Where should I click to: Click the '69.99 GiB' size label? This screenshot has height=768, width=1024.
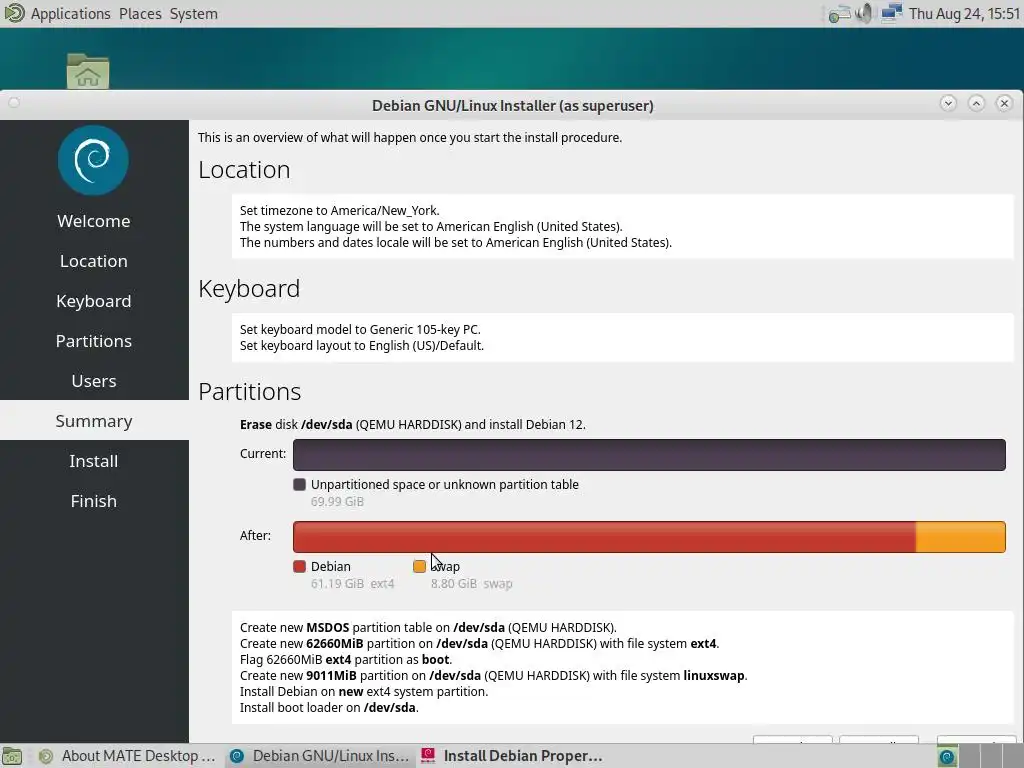tap(337, 502)
